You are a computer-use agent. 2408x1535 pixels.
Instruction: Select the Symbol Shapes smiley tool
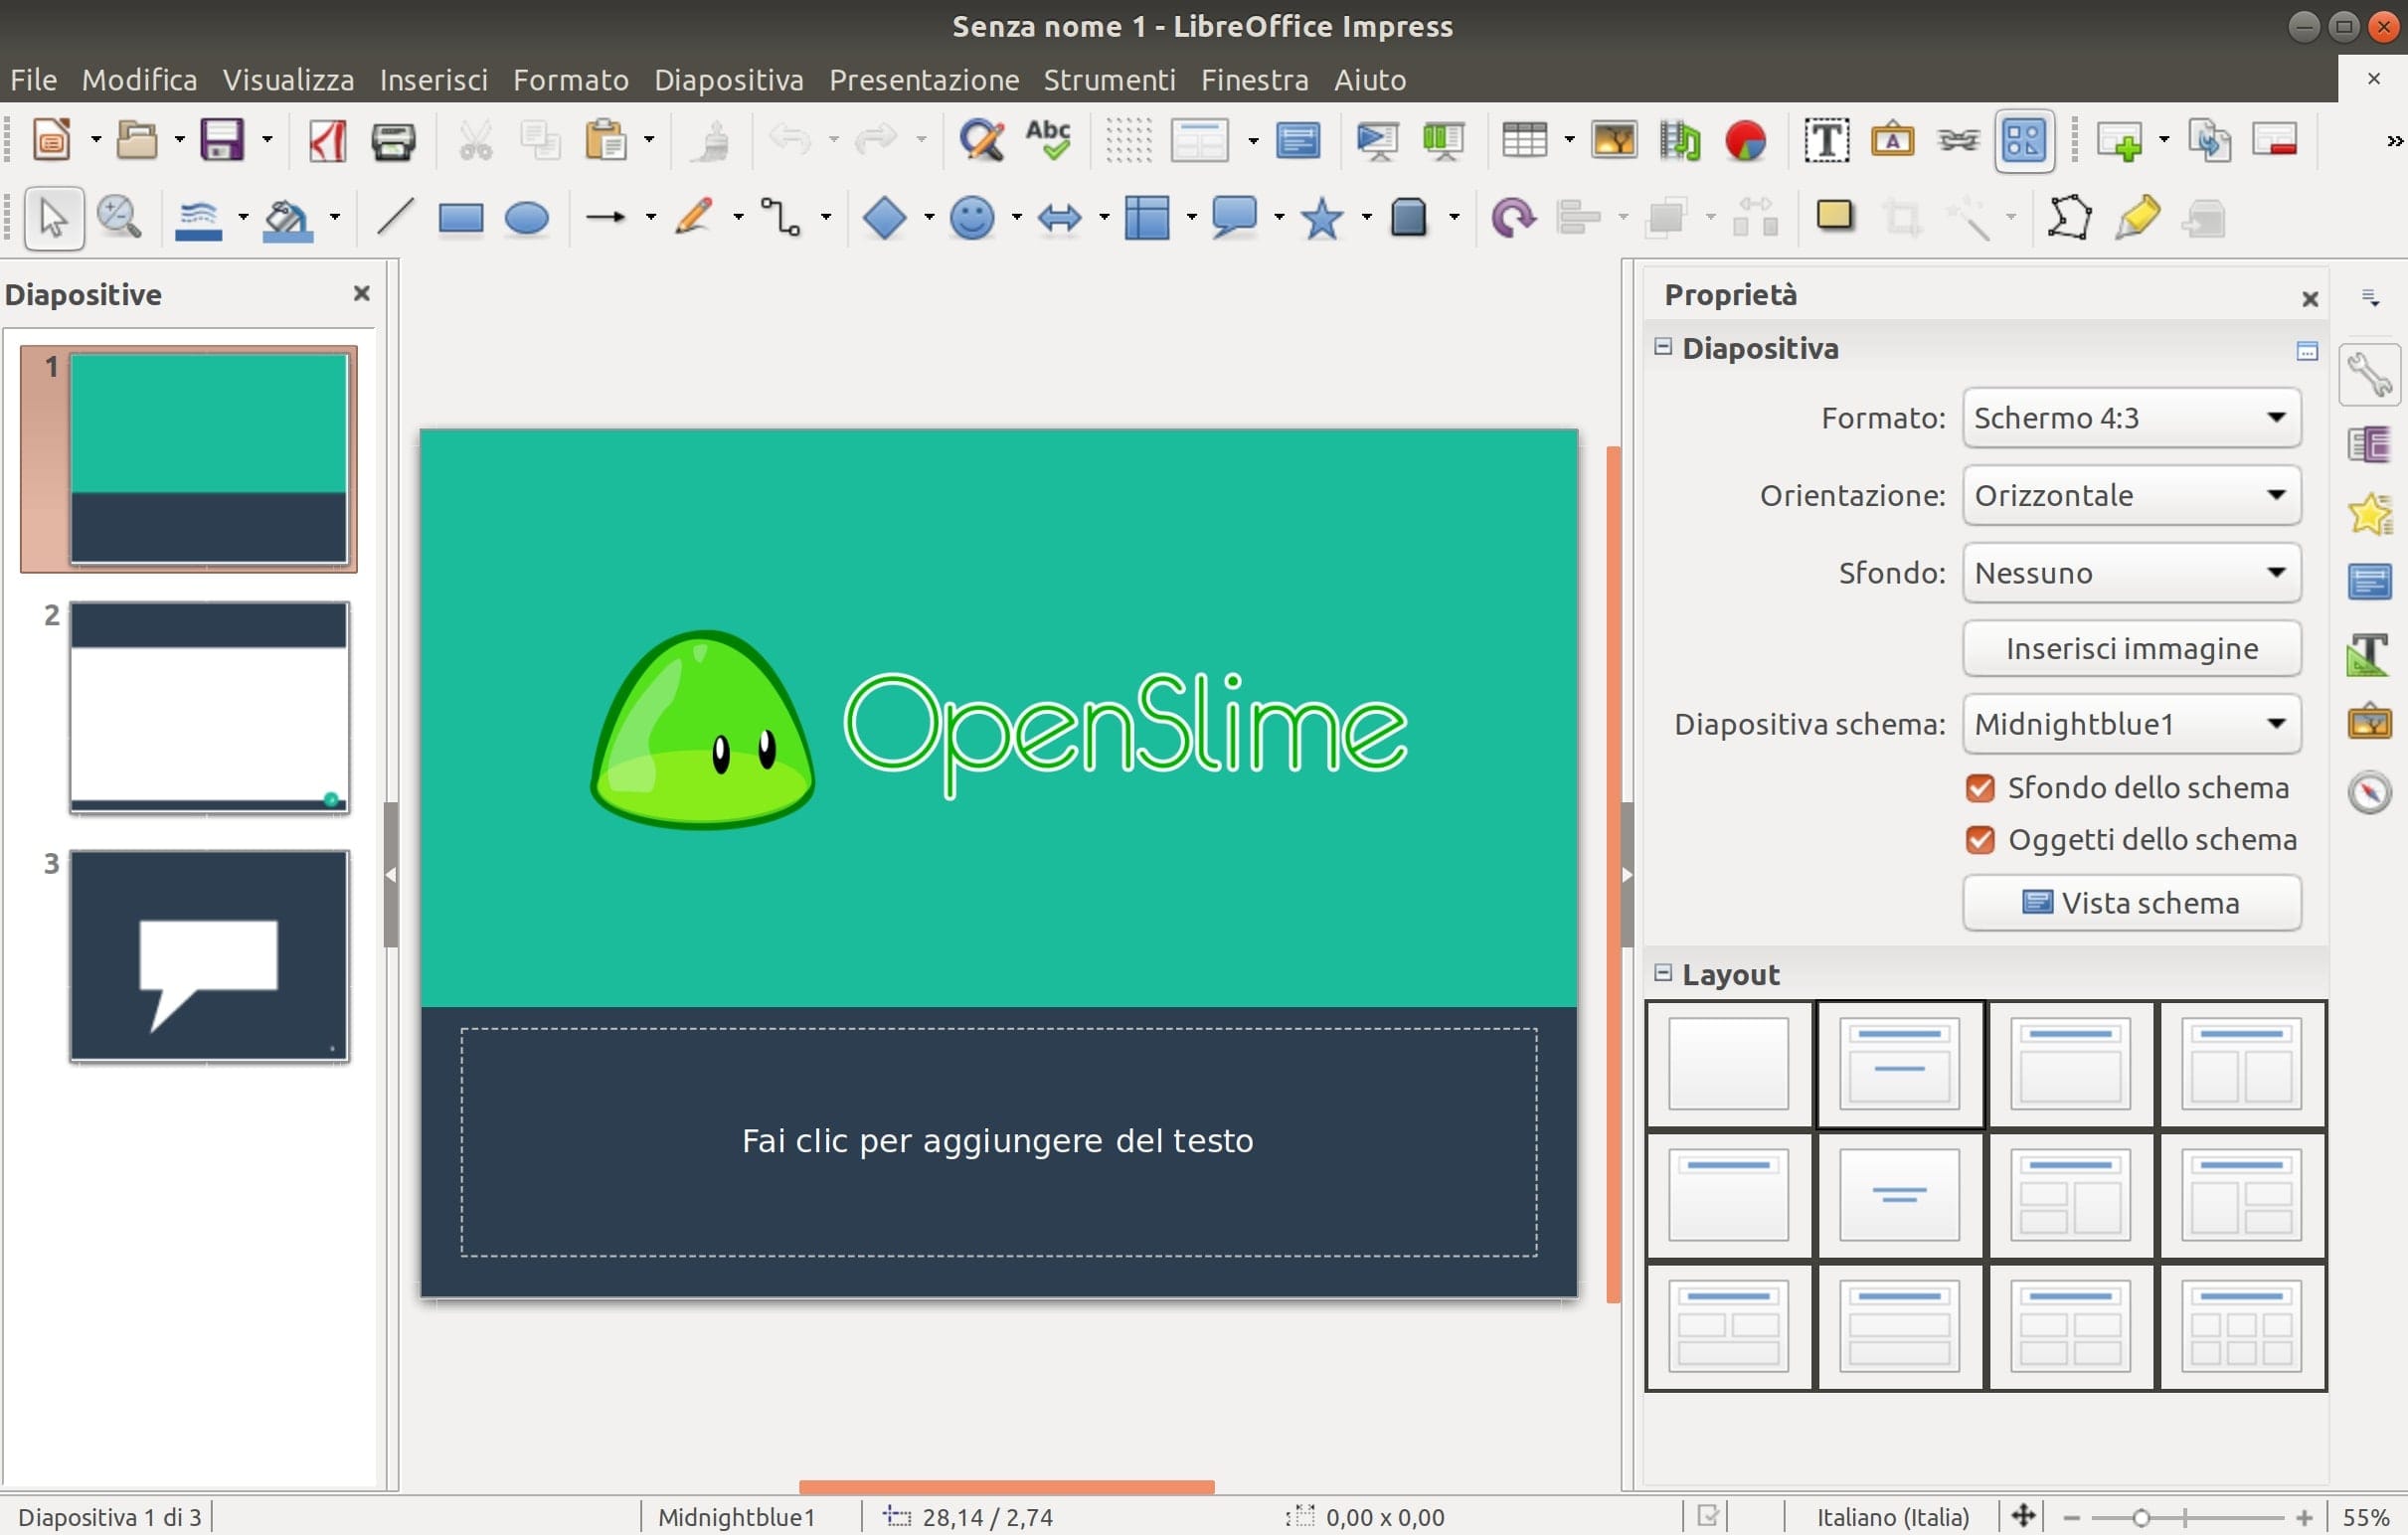click(x=972, y=217)
